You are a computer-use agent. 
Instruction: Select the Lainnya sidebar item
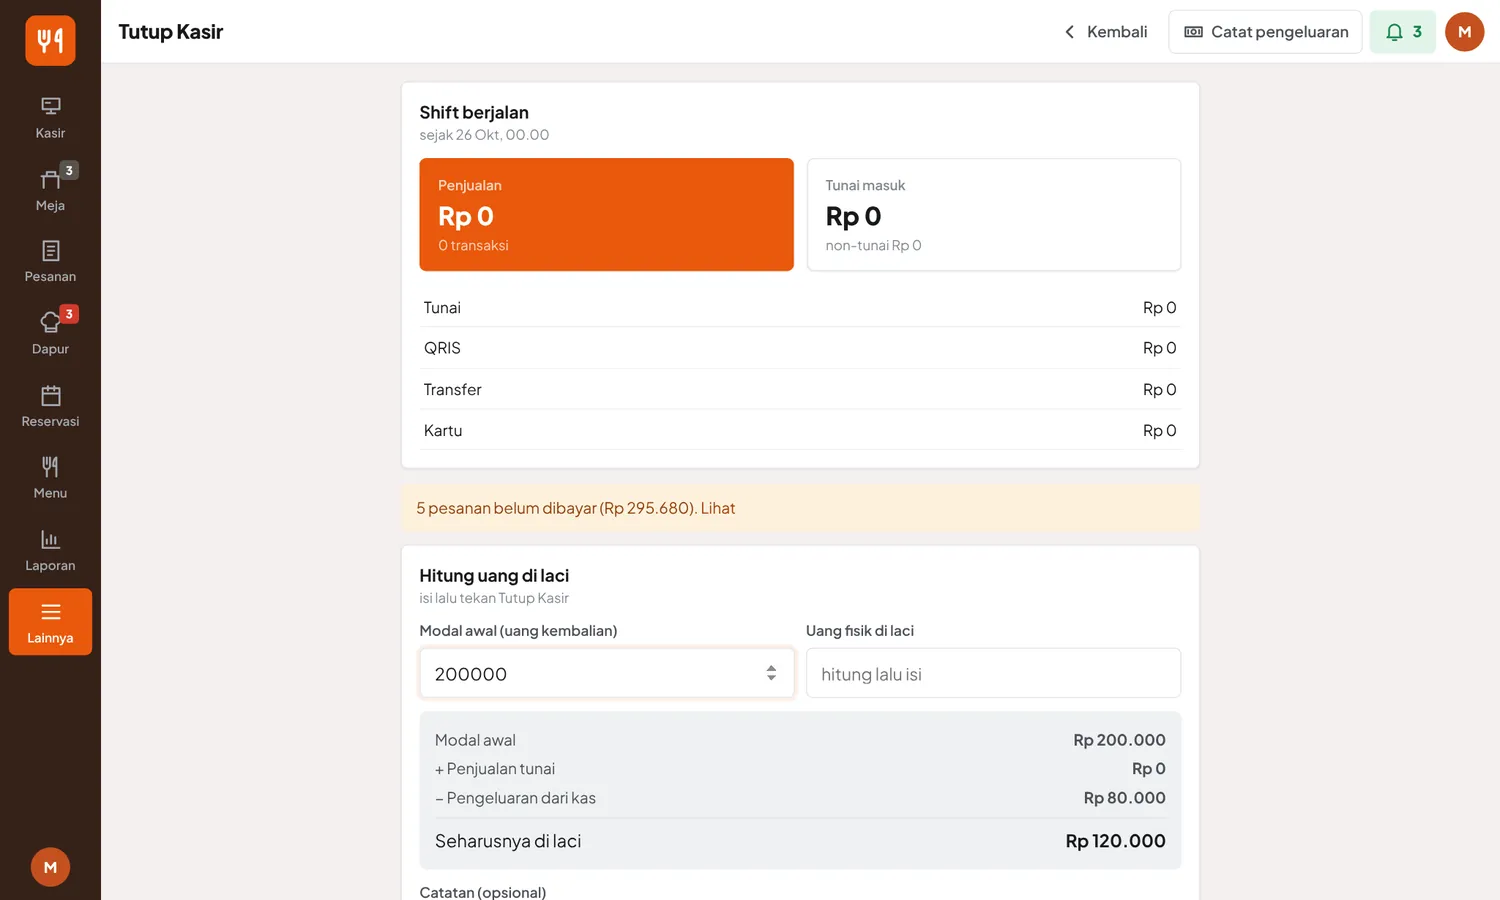point(50,622)
